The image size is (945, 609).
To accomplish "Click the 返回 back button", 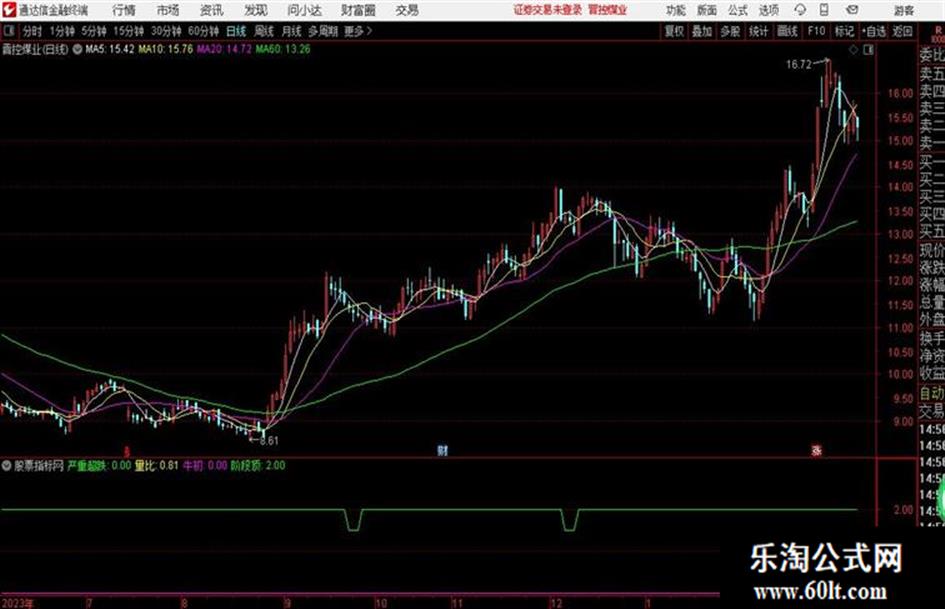I will tap(902, 31).
